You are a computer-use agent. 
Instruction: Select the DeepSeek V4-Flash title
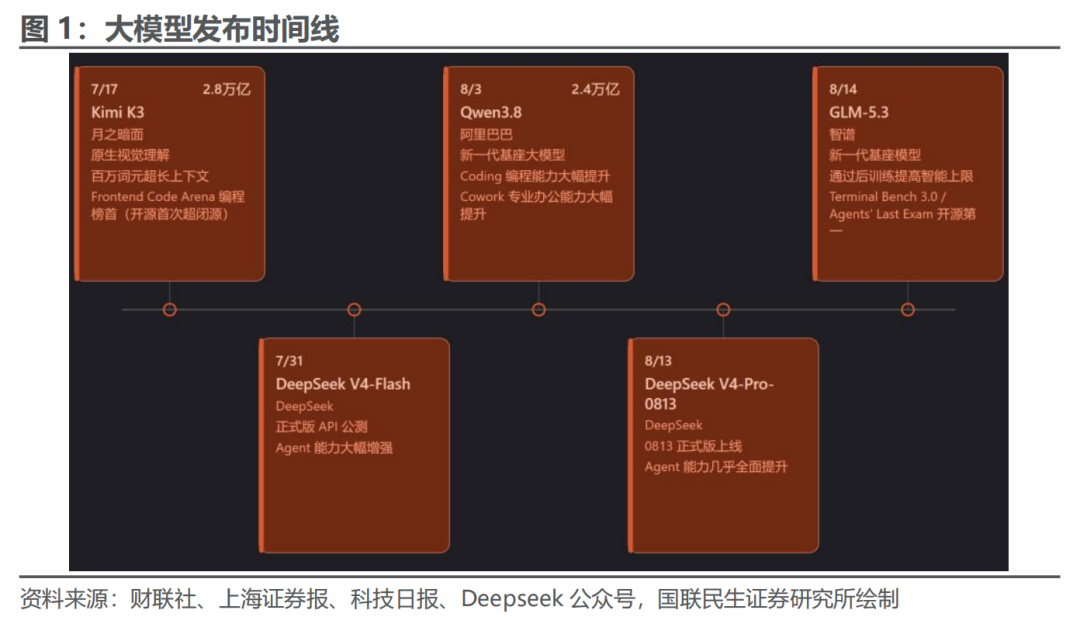[343, 384]
